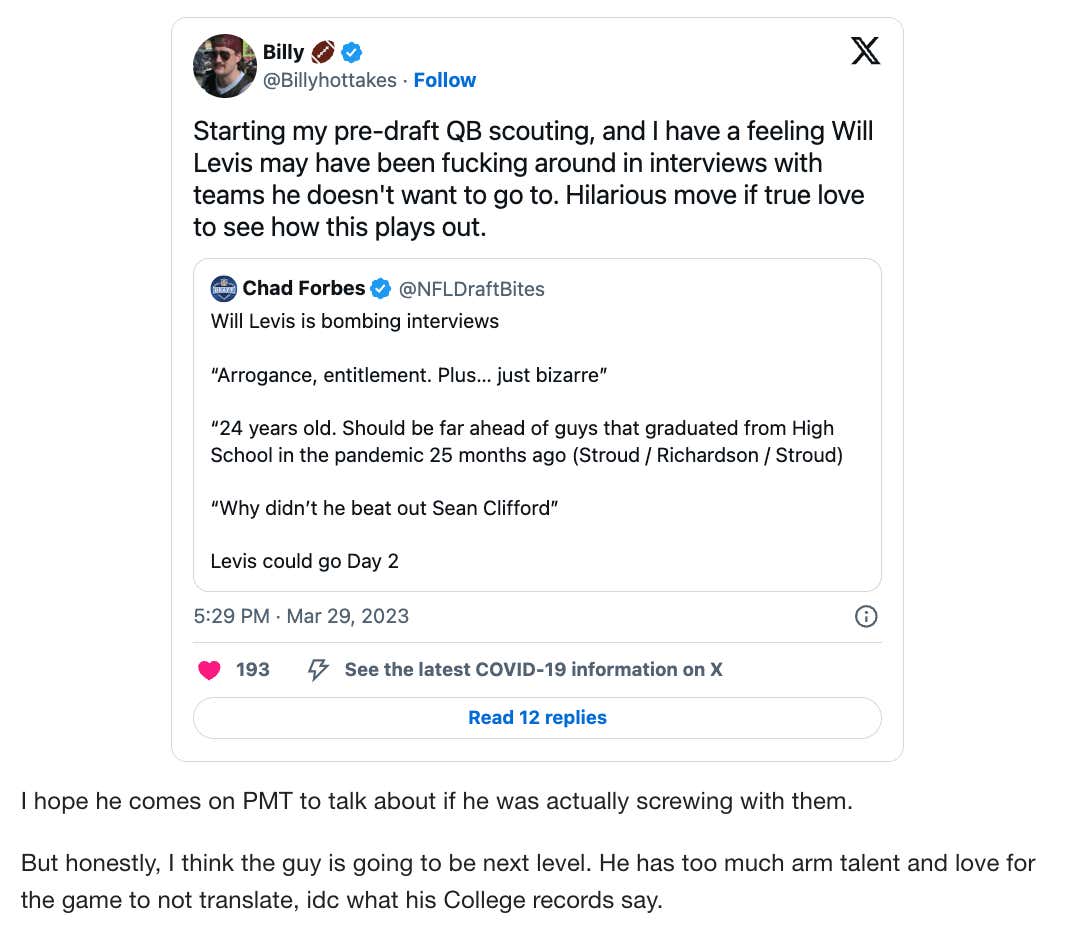The width and height of the screenshot is (1092, 948).
Task: Click the lightning bolt icon next to COVID-19 text
Action: (x=318, y=670)
